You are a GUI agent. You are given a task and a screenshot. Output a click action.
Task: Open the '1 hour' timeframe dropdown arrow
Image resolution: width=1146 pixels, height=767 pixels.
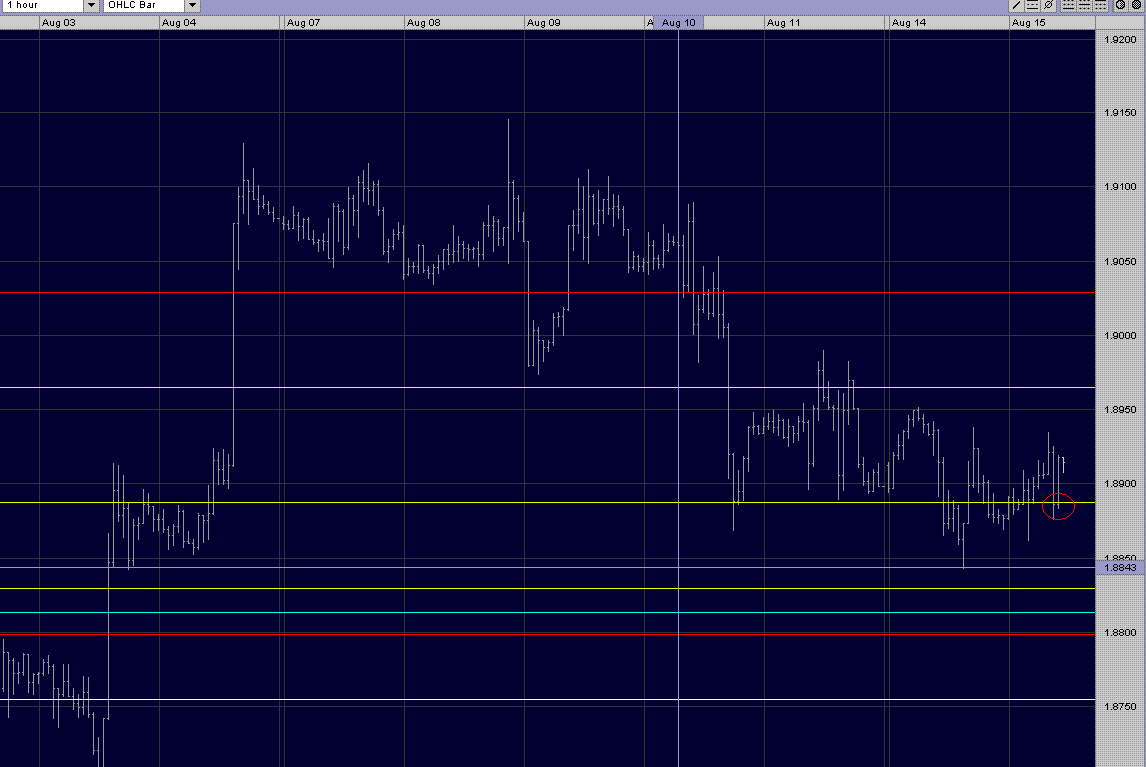tap(91, 5)
